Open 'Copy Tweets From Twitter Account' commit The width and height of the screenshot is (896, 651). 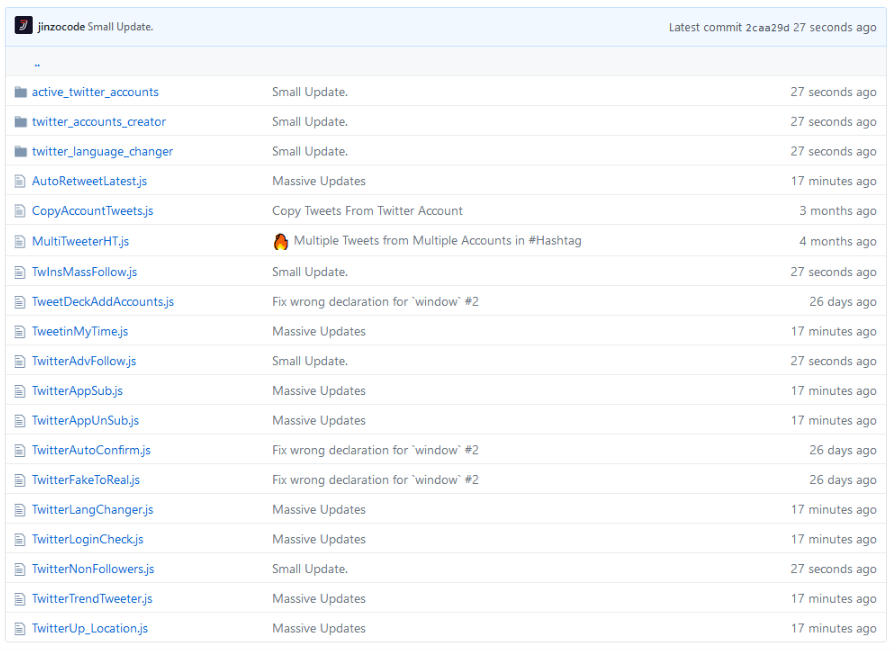coord(367,211)
